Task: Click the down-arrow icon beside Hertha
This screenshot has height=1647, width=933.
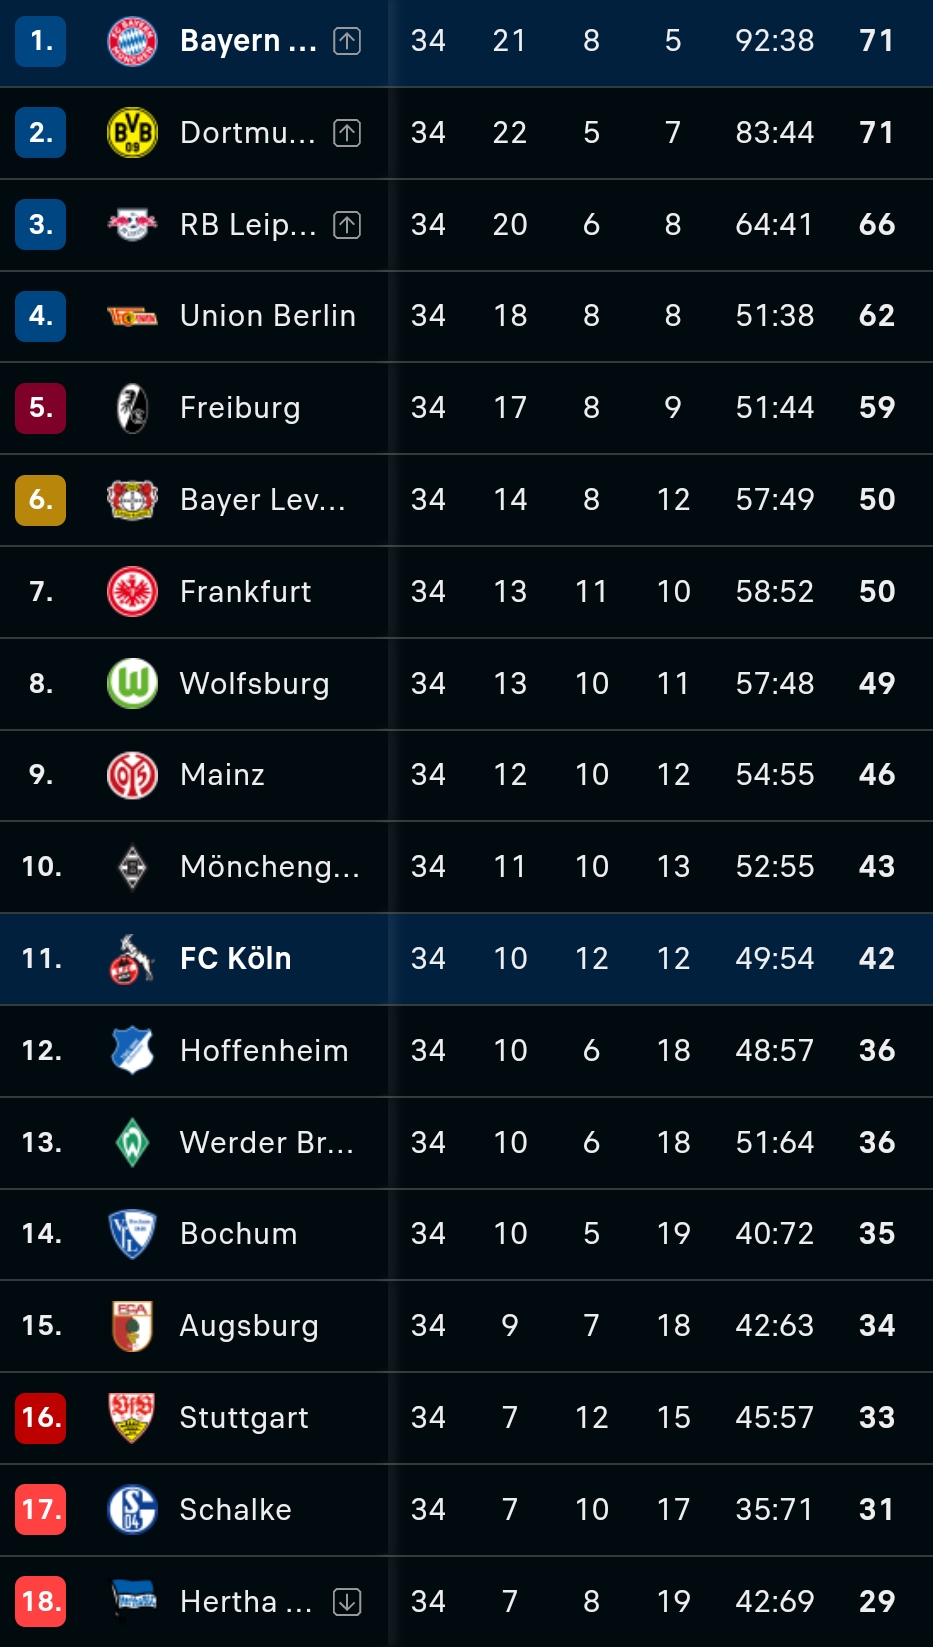Action: pos(347,1602)
